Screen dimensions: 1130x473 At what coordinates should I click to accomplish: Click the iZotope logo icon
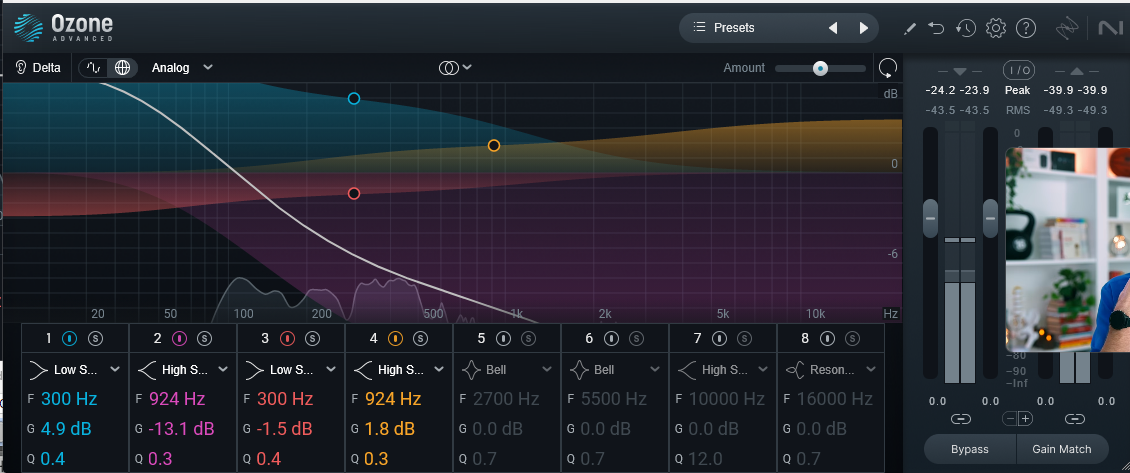1067,28
